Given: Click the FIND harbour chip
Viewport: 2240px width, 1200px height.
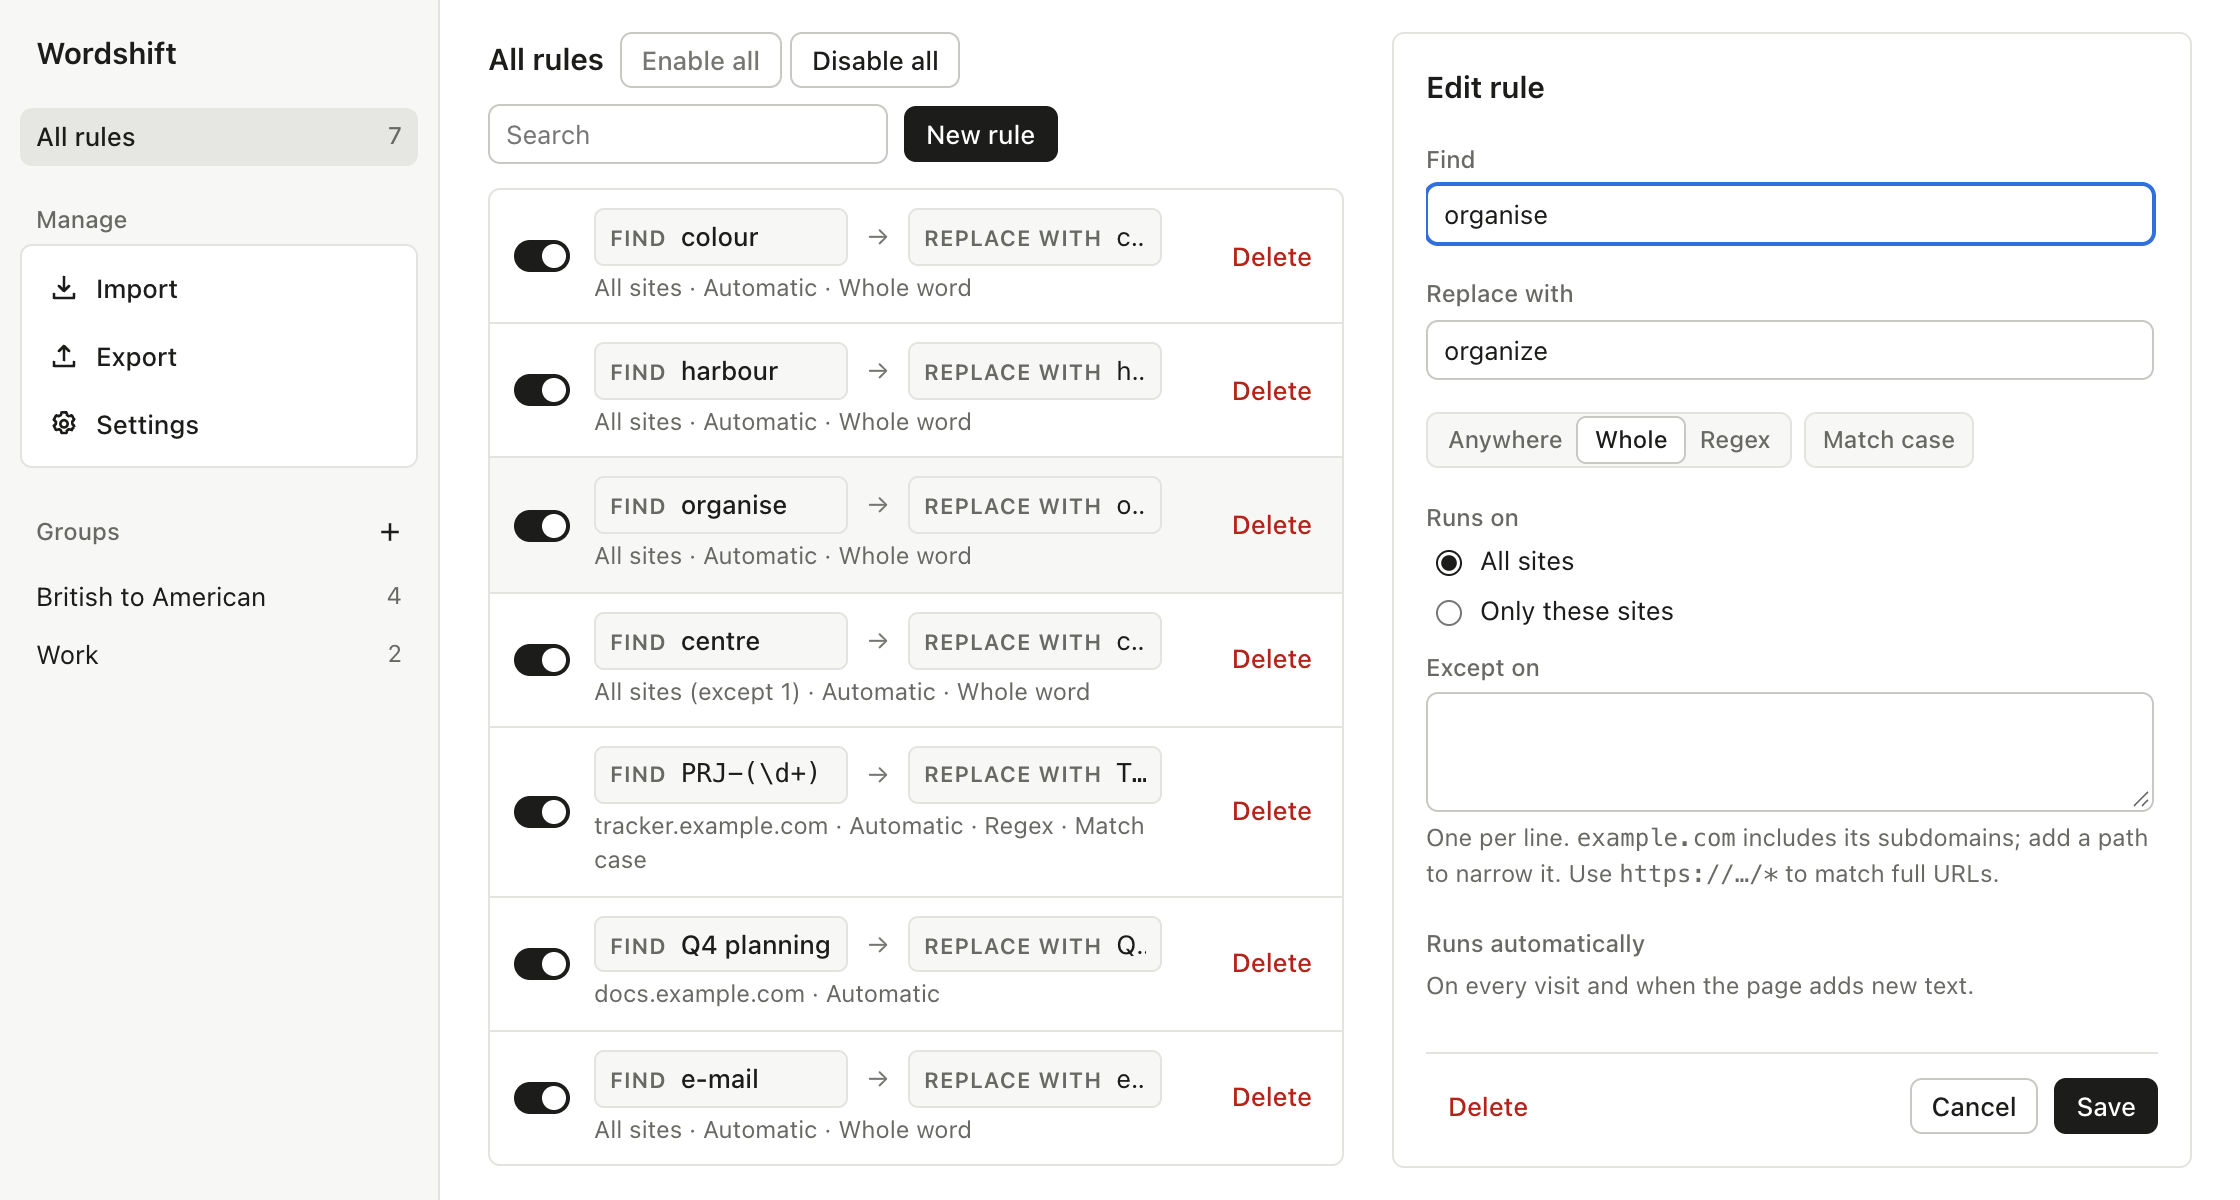Looking at the screenshot, I should click(x=720, y=371).
